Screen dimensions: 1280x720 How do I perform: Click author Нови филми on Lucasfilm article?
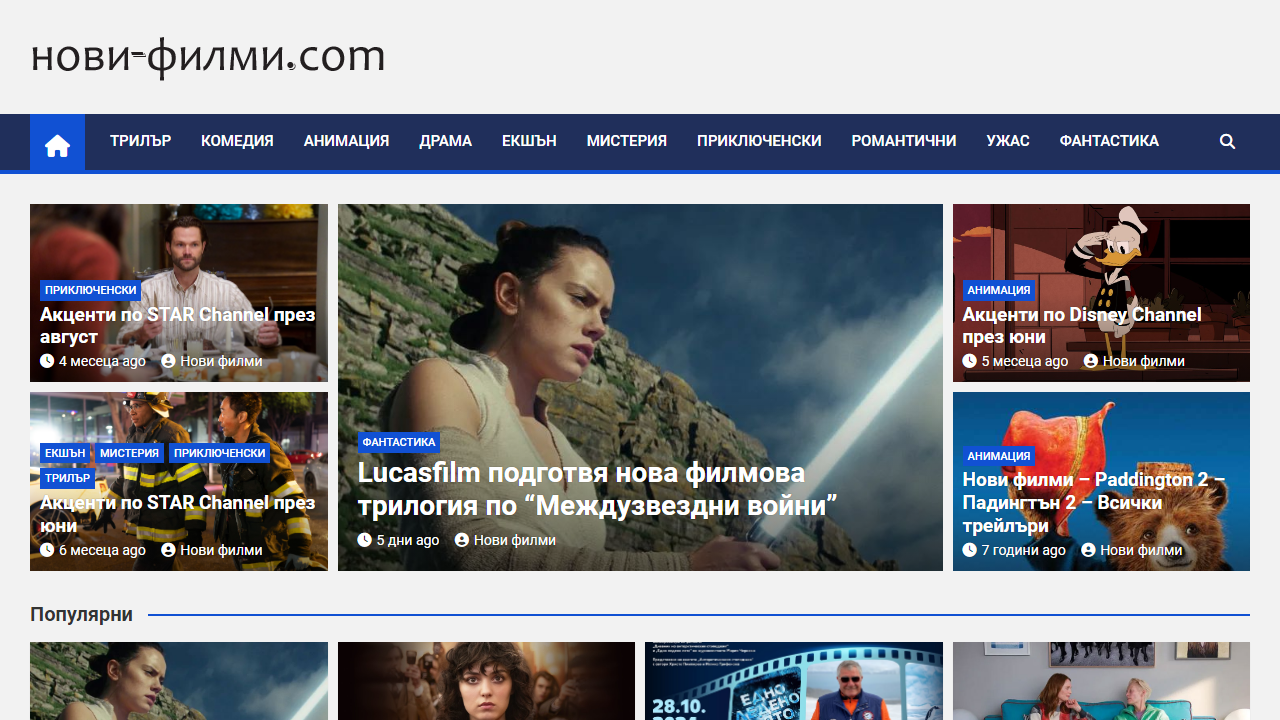(515, 540)
